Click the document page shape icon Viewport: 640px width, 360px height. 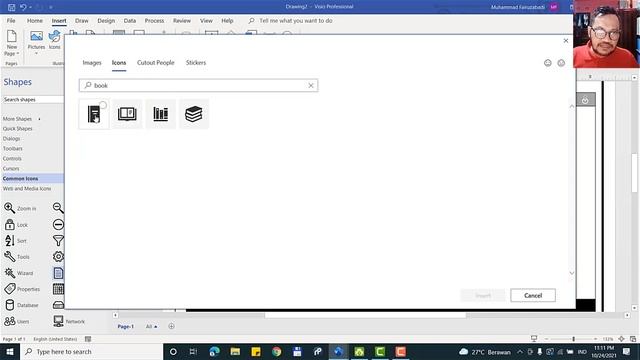58,273
